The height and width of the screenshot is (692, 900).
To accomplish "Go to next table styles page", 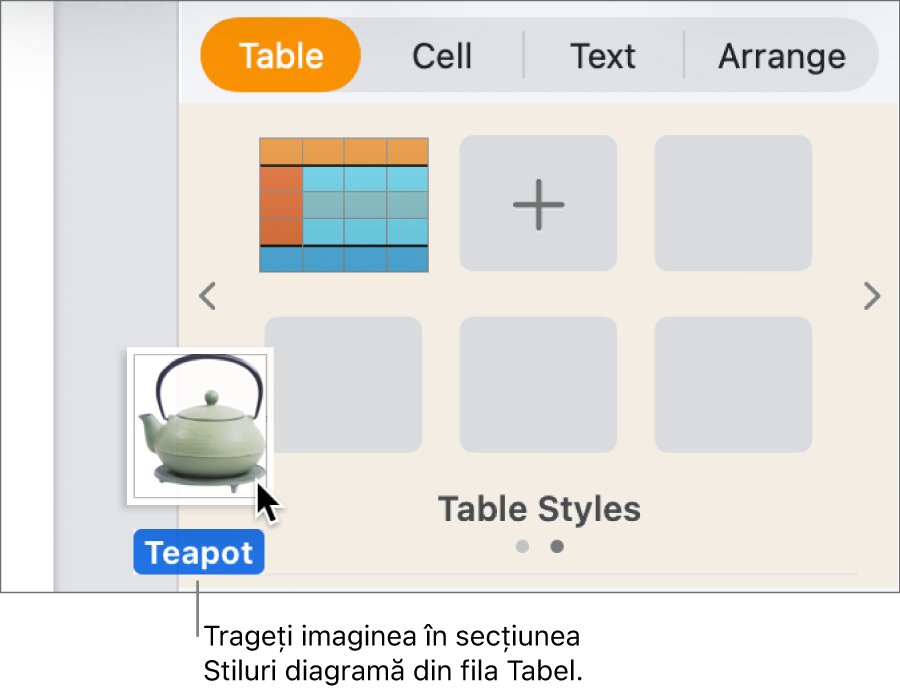I will click(x=872, y=296).
